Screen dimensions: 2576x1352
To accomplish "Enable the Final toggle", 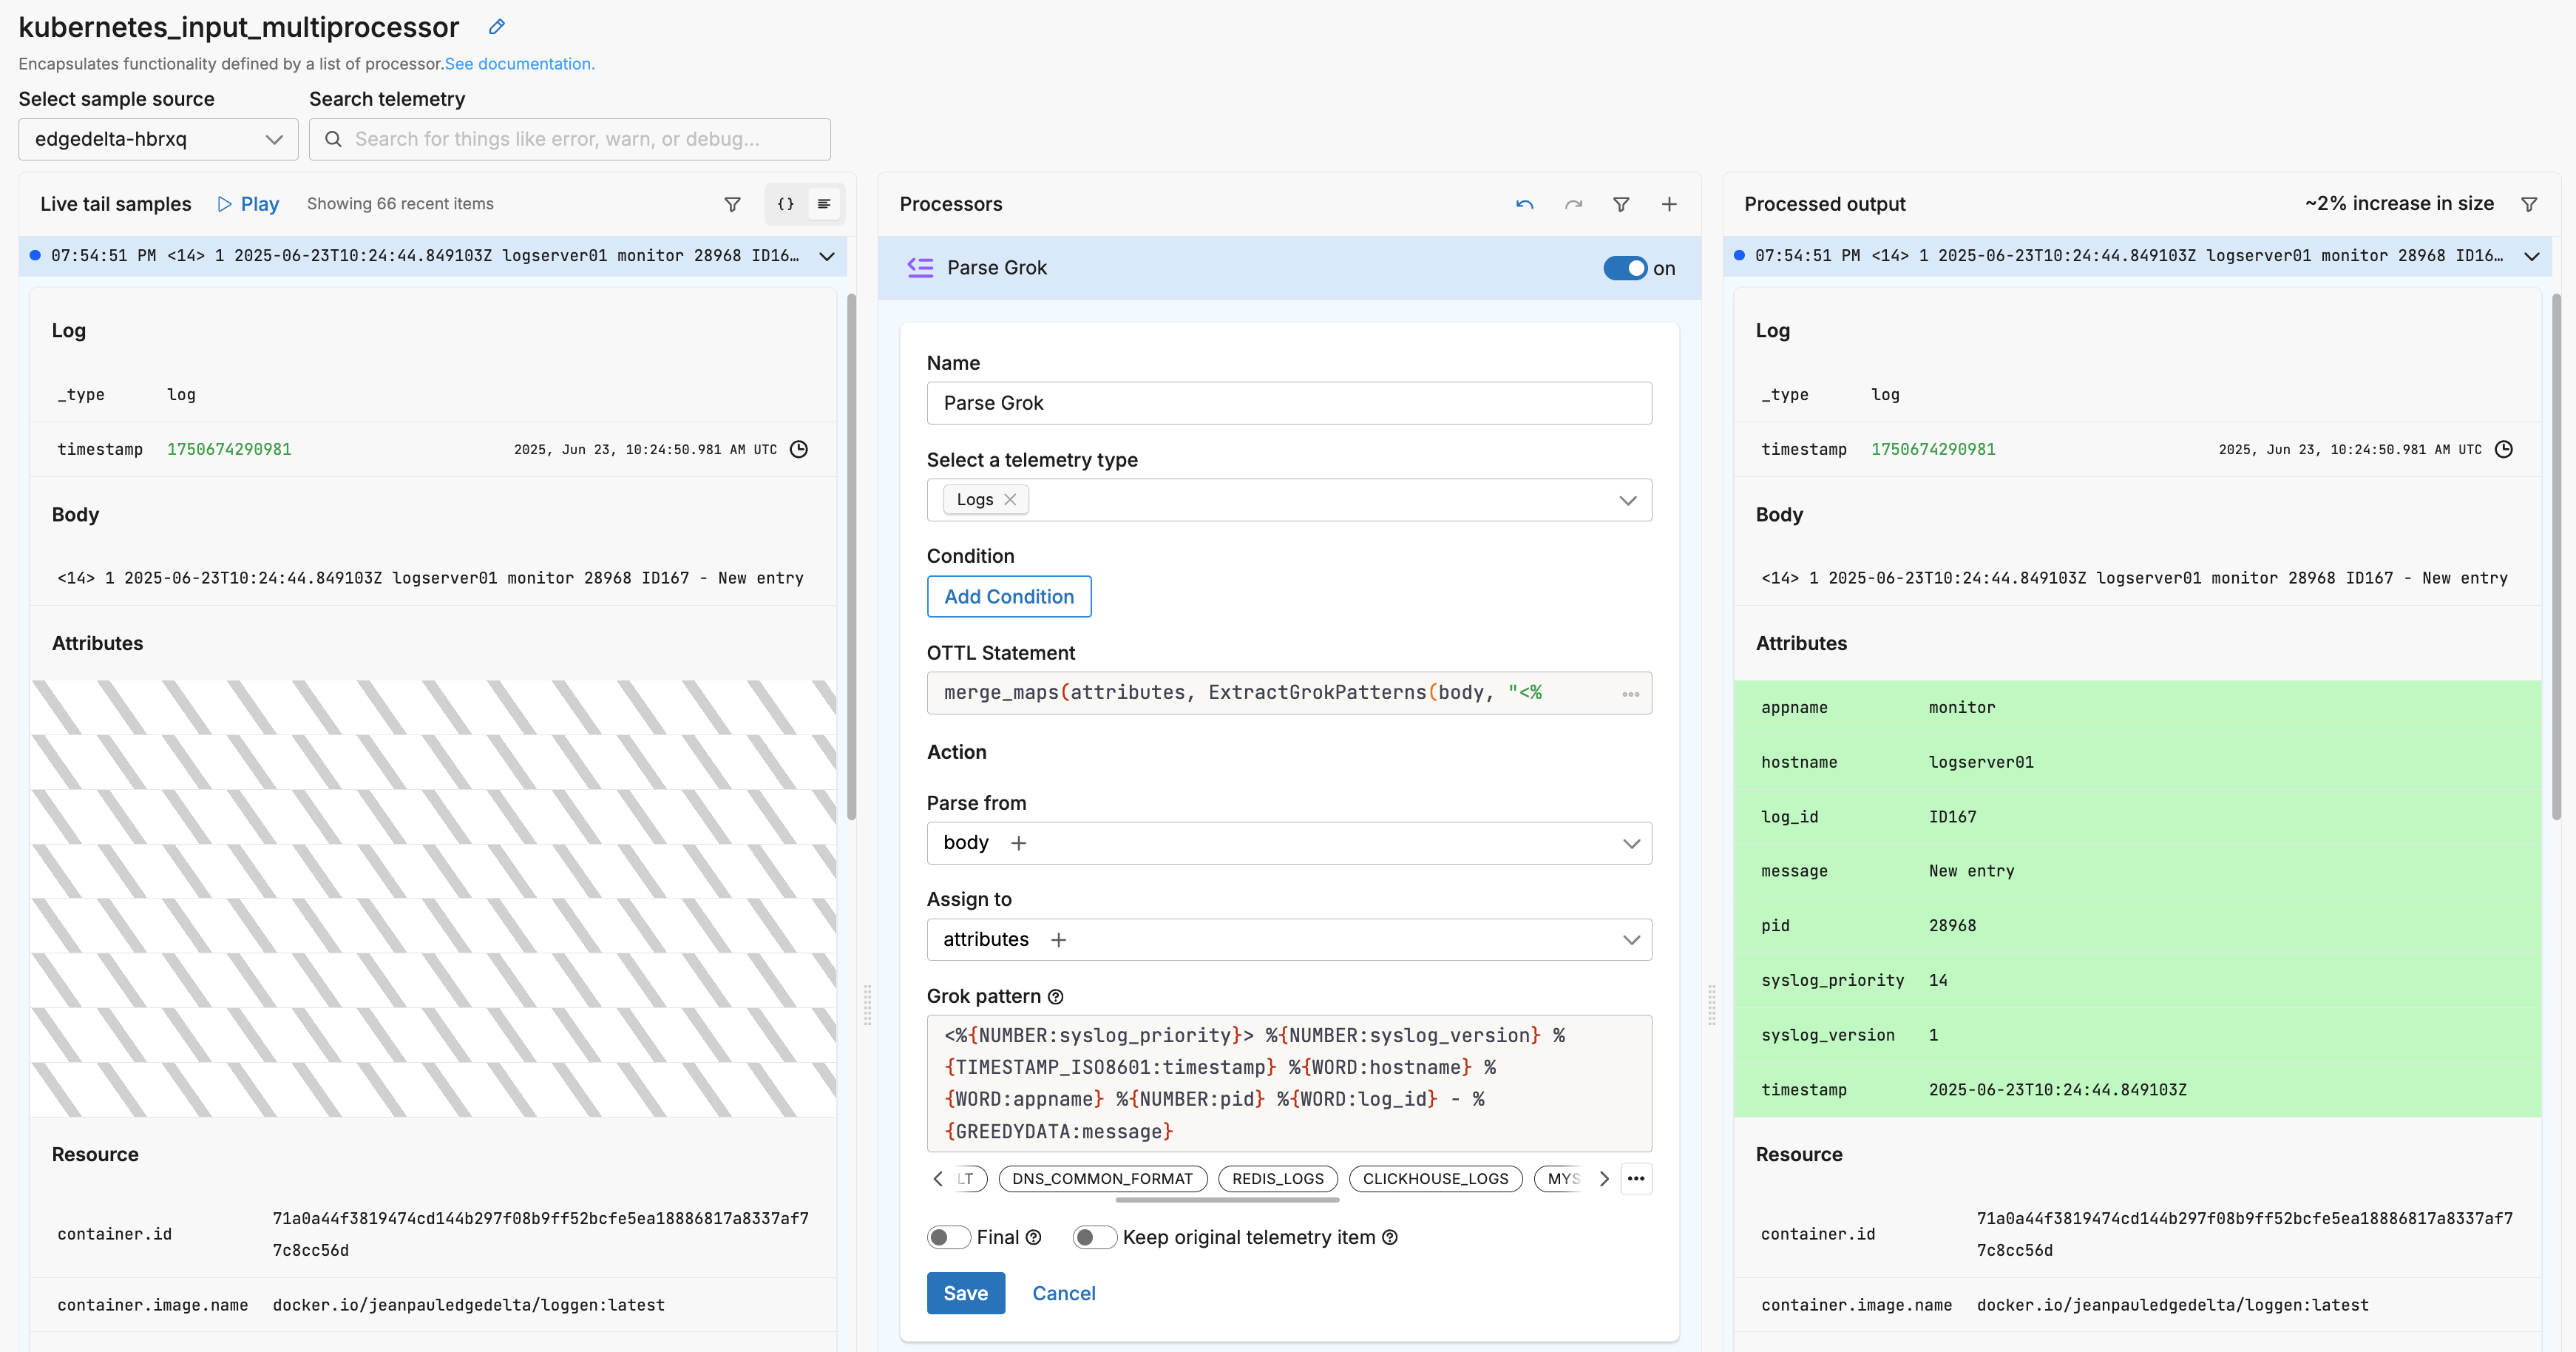I will coord(948,1237).
